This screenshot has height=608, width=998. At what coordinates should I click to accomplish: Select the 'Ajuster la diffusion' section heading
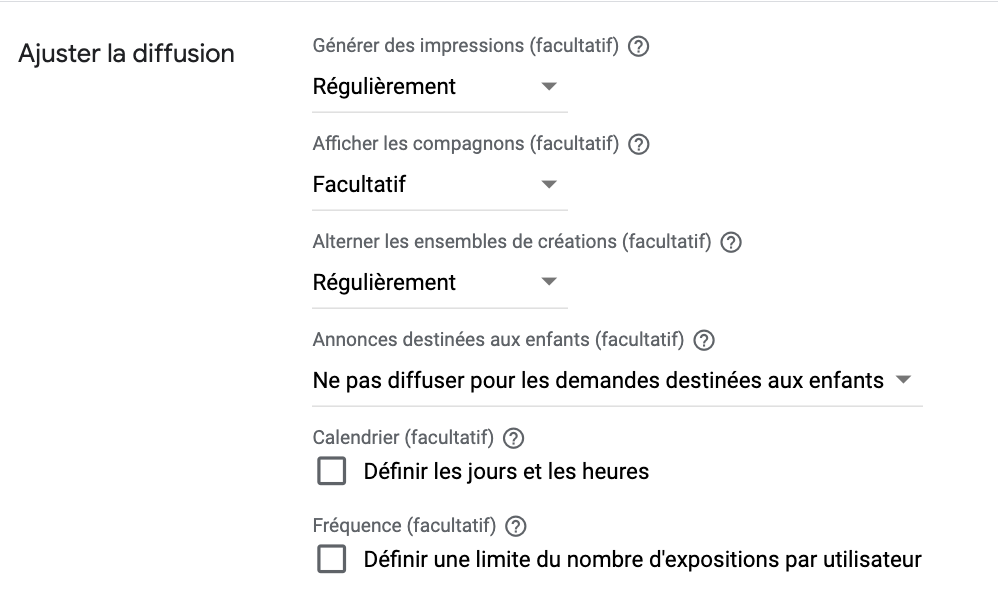[x=127, y=54]
